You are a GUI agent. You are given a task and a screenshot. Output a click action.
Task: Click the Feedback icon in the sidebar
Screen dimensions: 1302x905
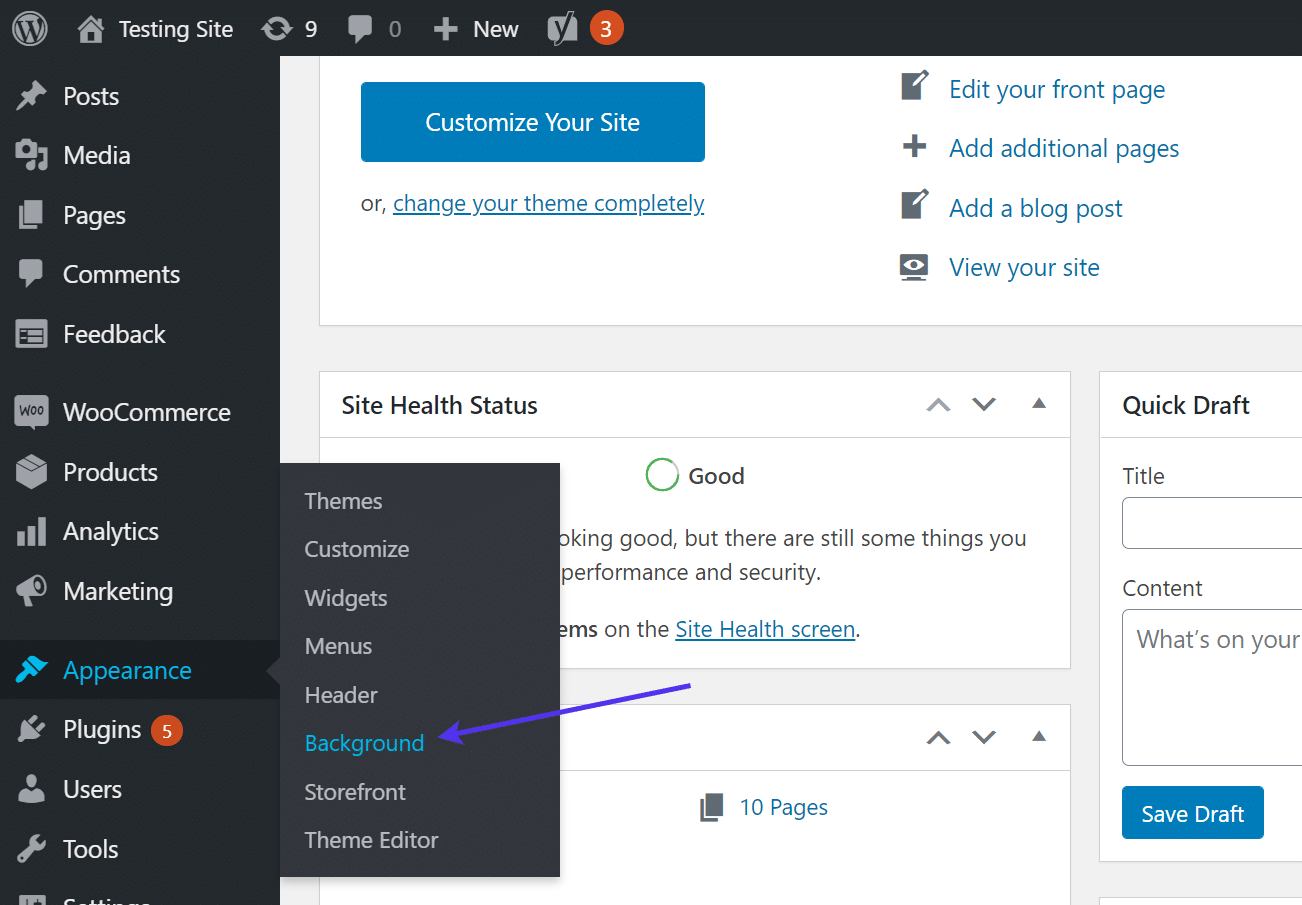tap(32, 334)
